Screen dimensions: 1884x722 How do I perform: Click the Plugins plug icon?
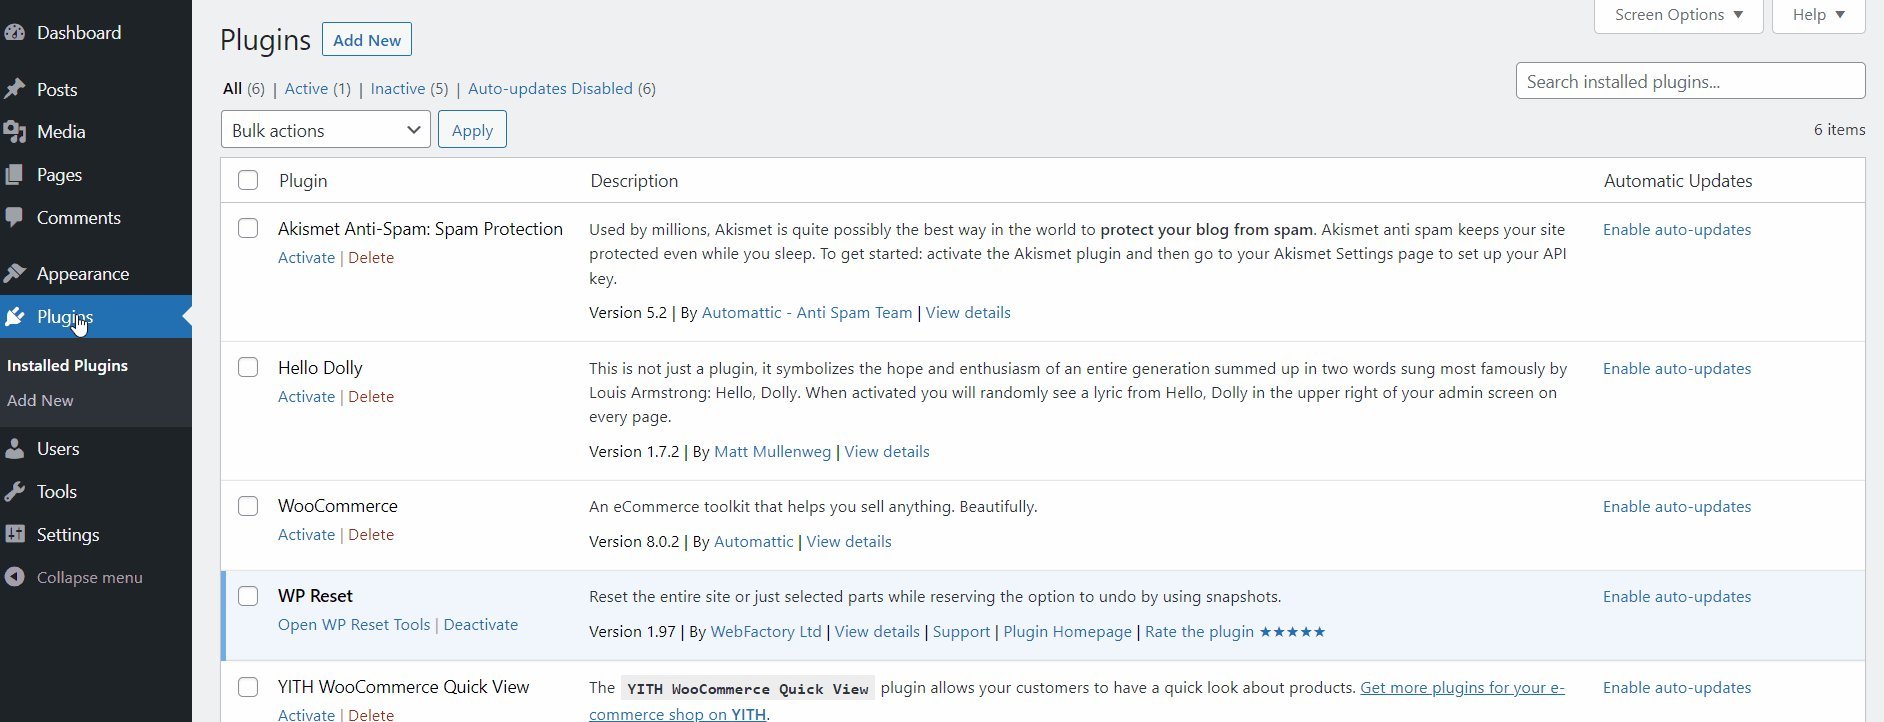[x=14, y=317]
